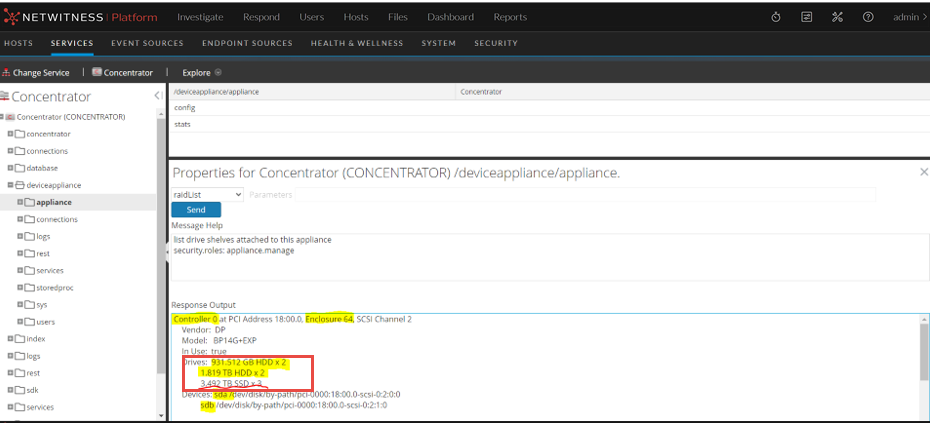930x423 pixels.
Task: Open the raidList message dropdown
Action: tap(207, 194)
